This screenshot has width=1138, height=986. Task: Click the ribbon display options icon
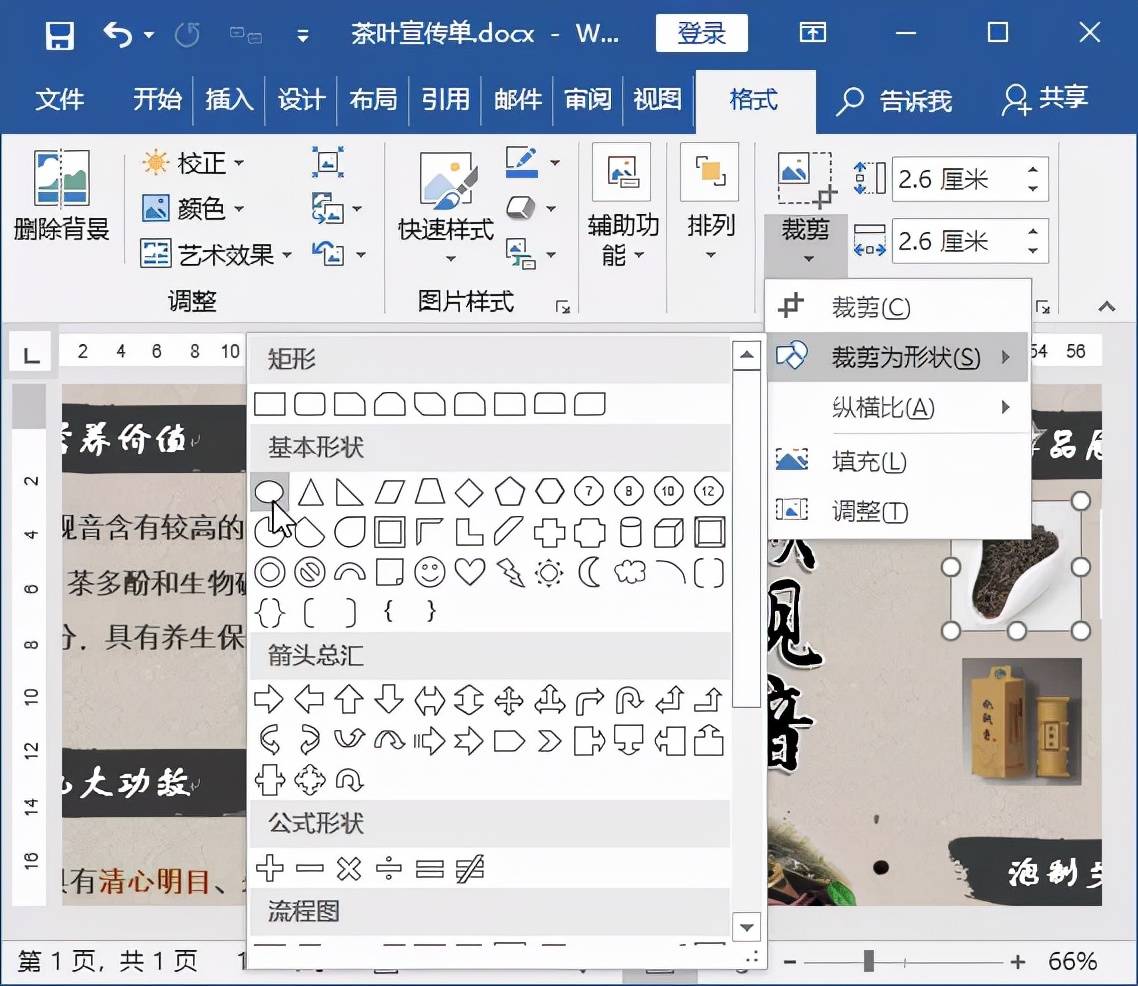click(x=813, y=33)
